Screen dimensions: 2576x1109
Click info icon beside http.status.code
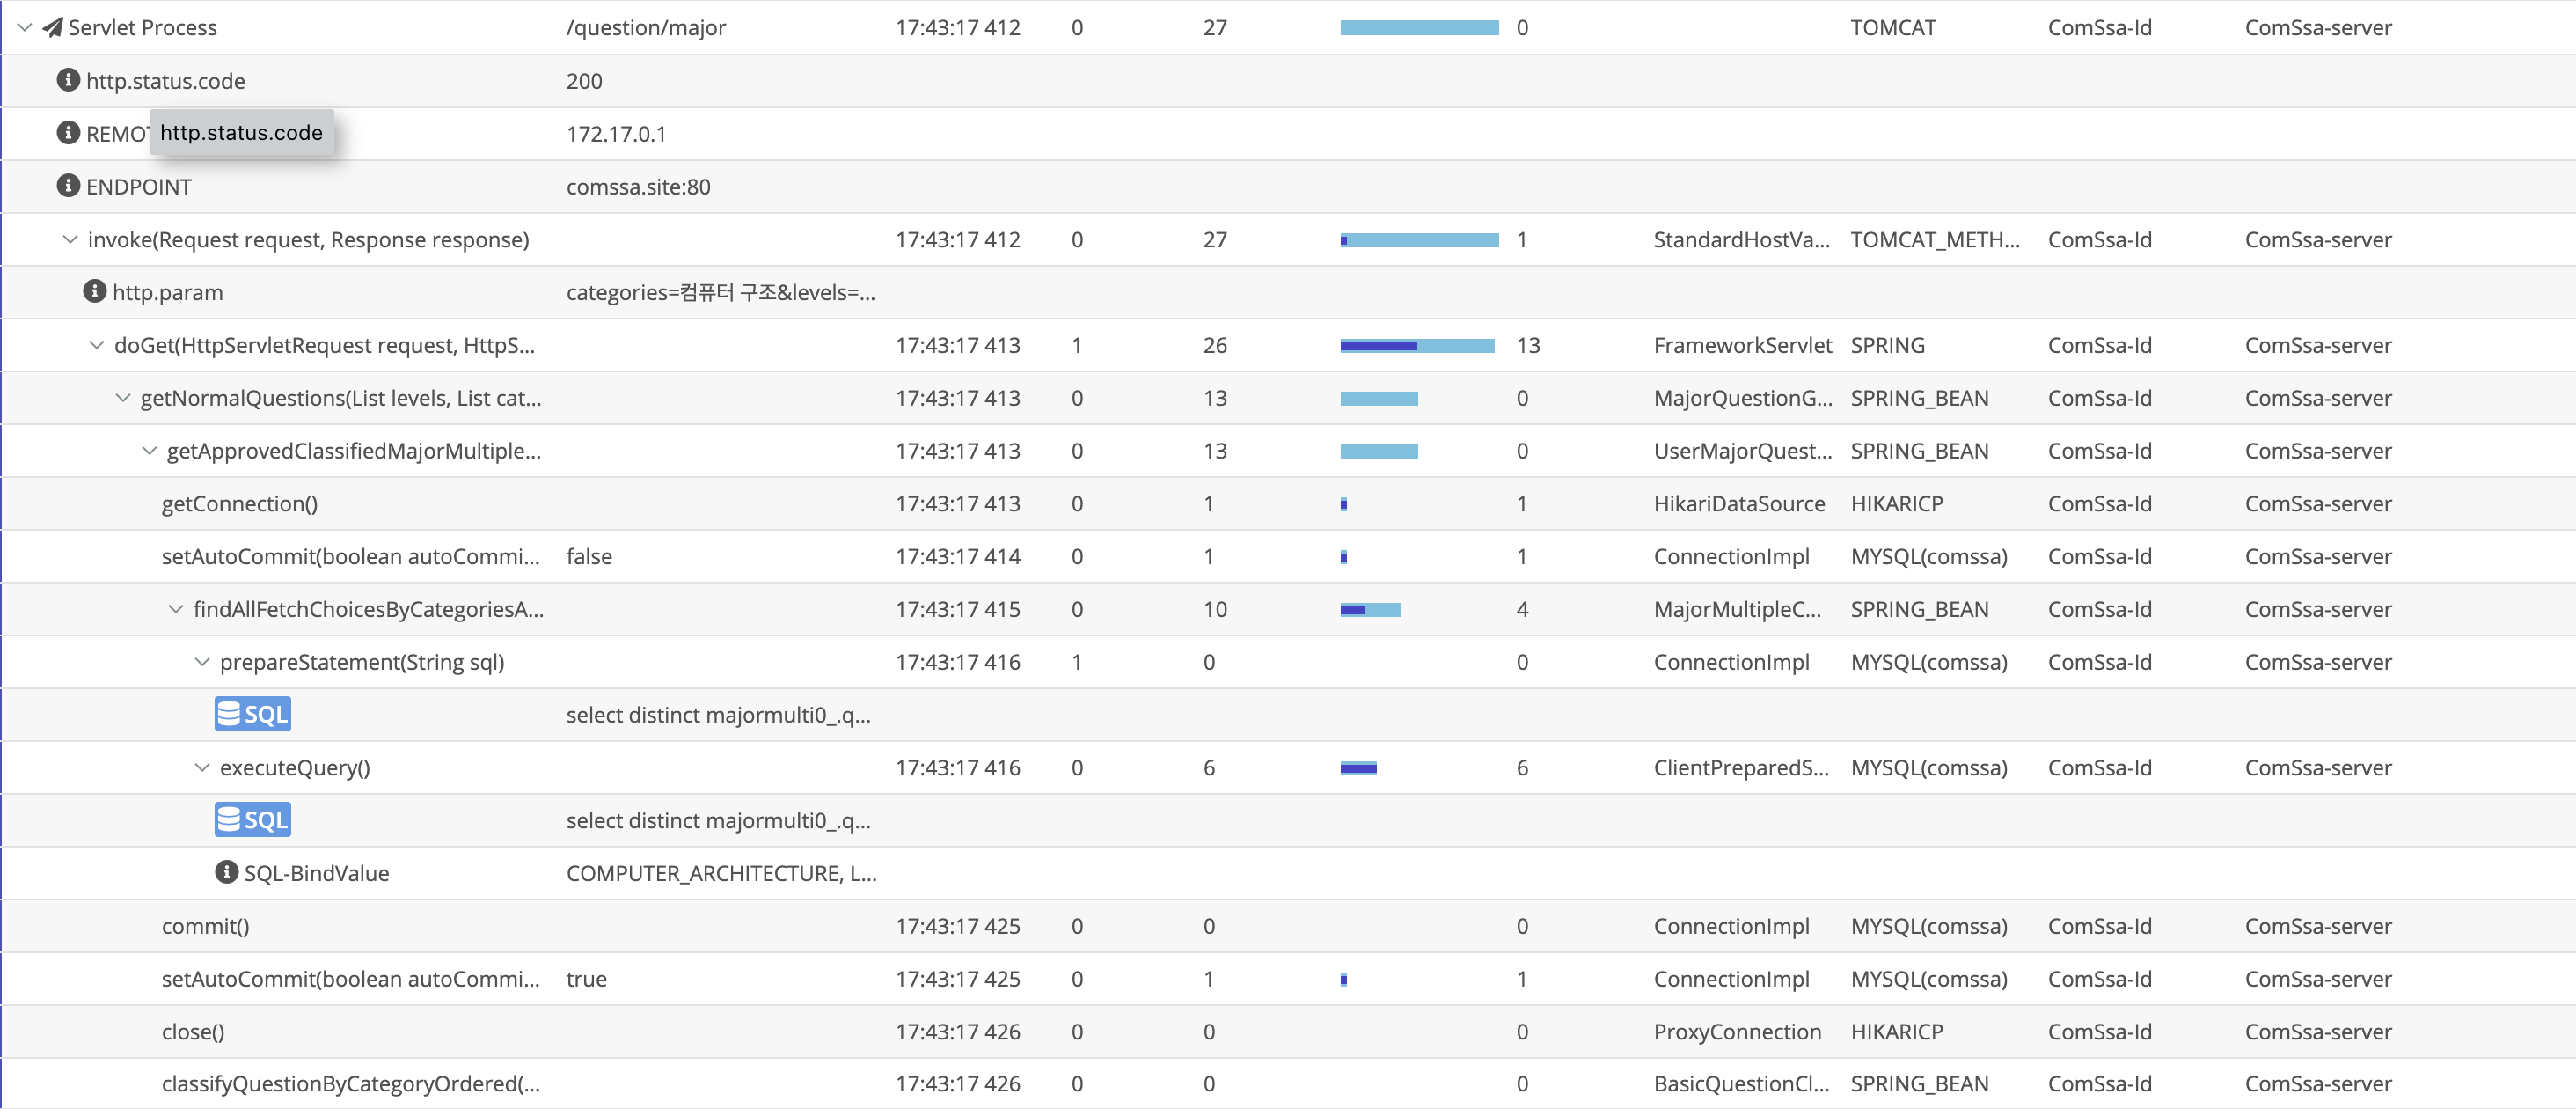click(68, 80)
